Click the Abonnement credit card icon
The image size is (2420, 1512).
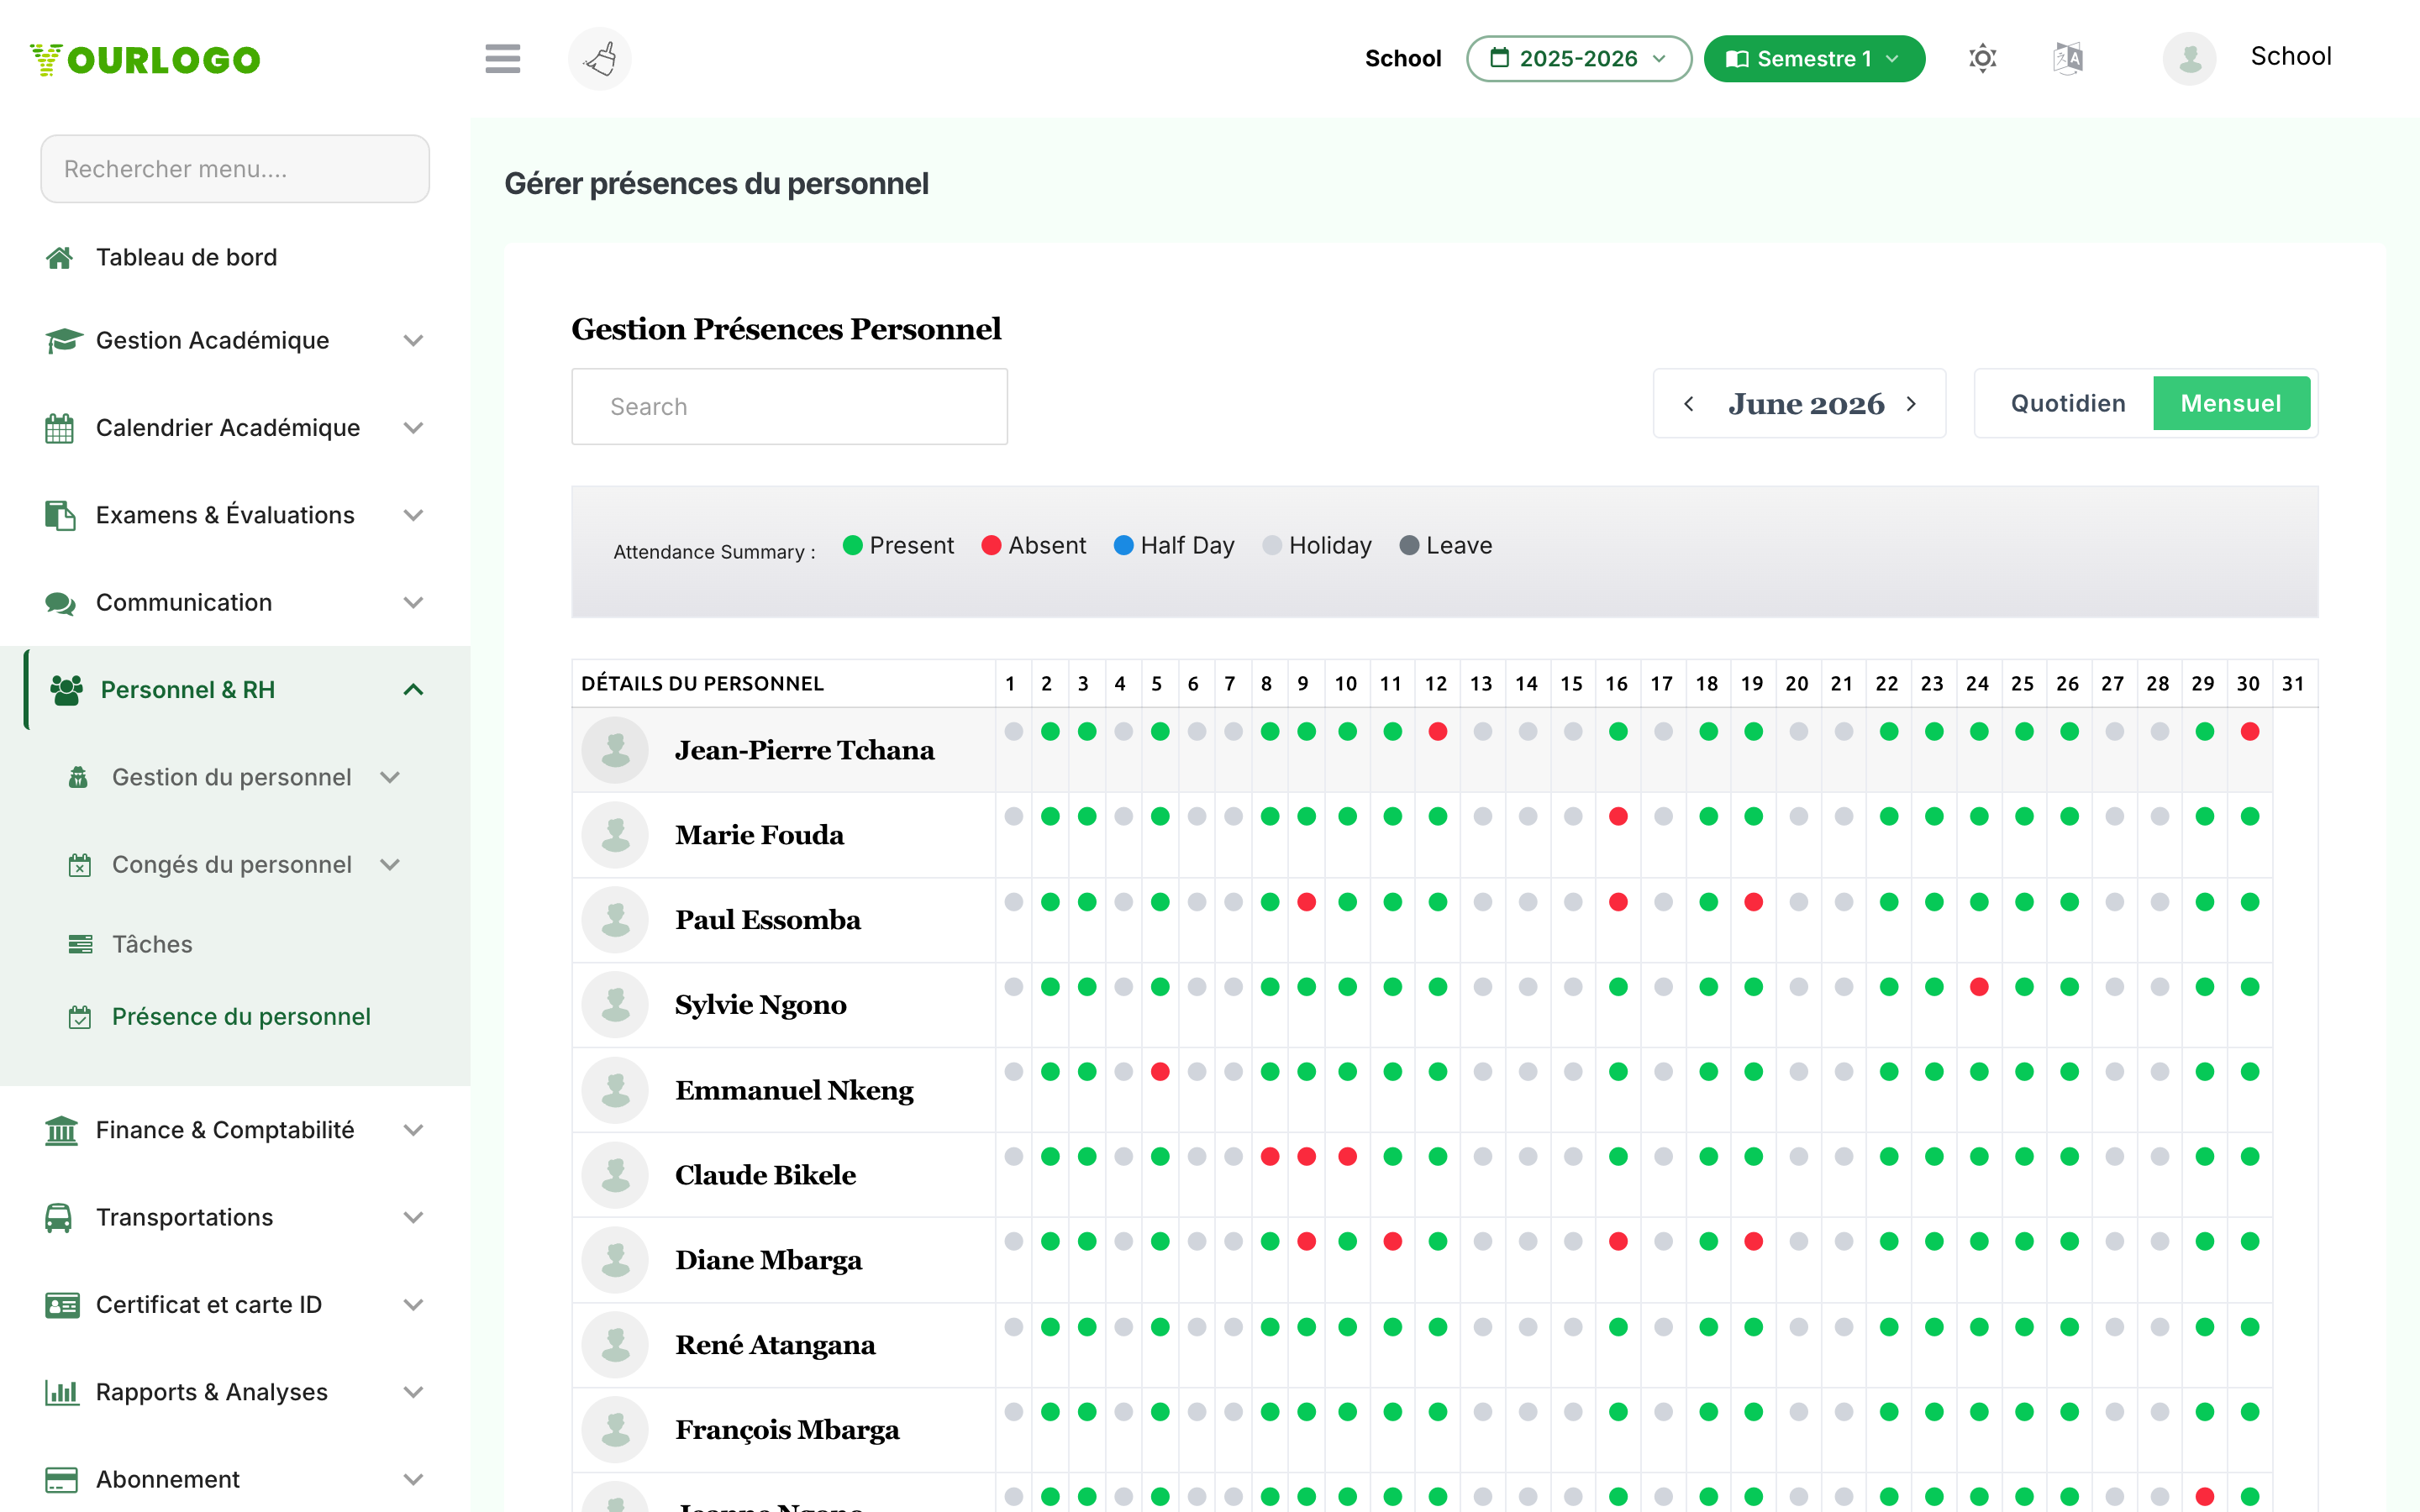click(x=61, y=1479)
